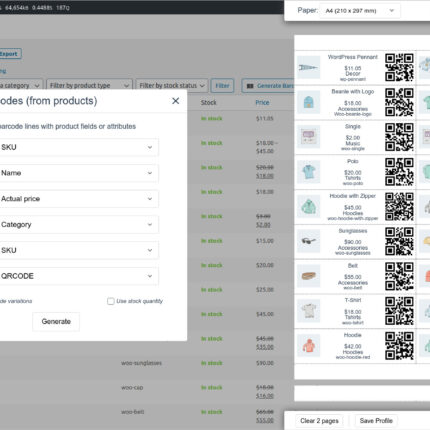
Task: Open the Paper size A4 dropdown
Action: (x=360, y=11)
